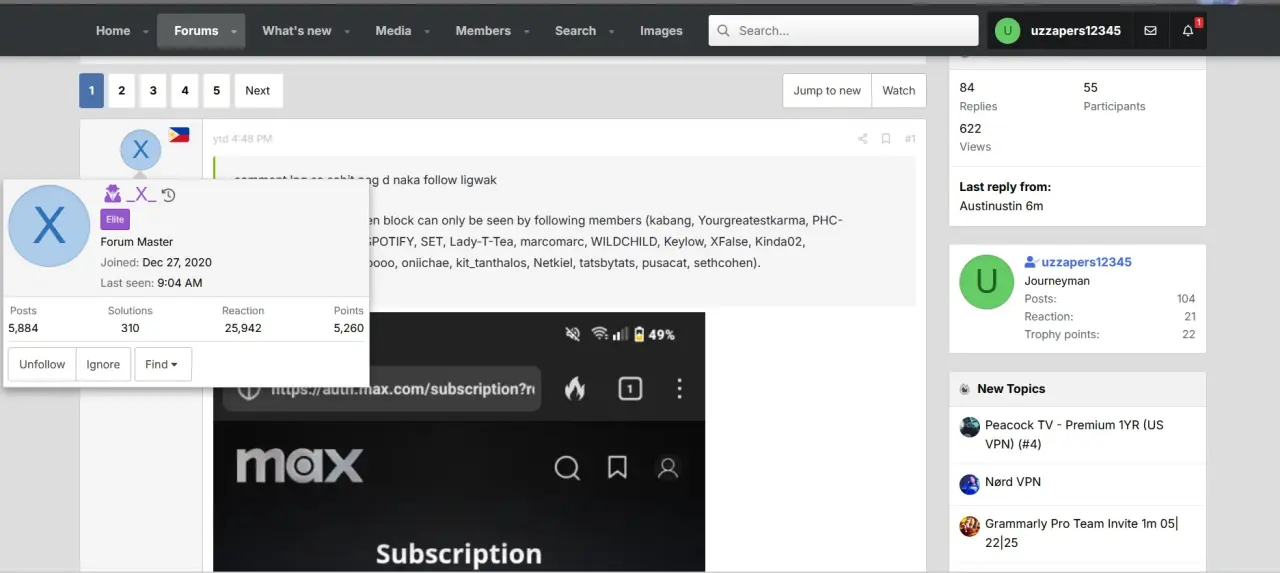The height and width of the screenshot is (573, 1280).
Task: Open the Images navigation item
Action: tap(661, 31)
